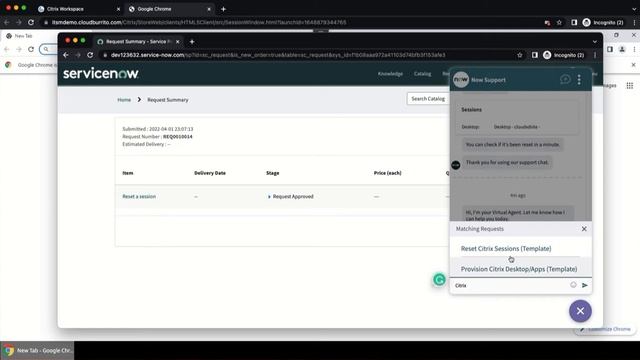Open the Catalog menu item
The height and width of the screenshot is (360, 640).
(x=422, y=74)
